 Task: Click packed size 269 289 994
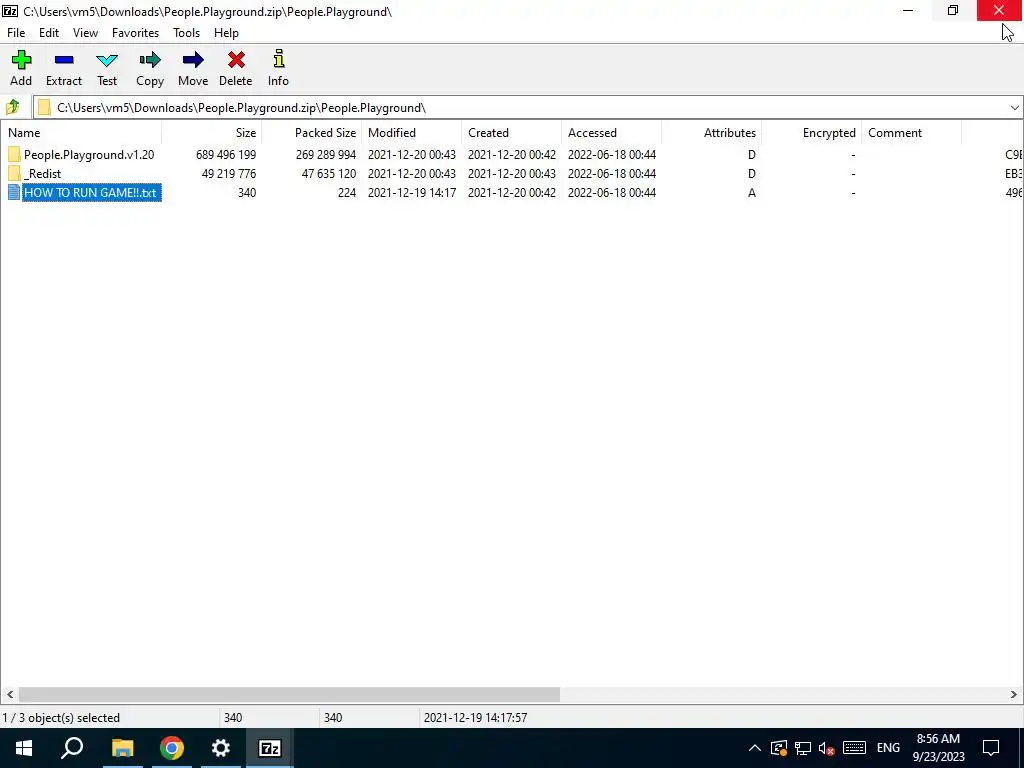(x=326, y=155)
